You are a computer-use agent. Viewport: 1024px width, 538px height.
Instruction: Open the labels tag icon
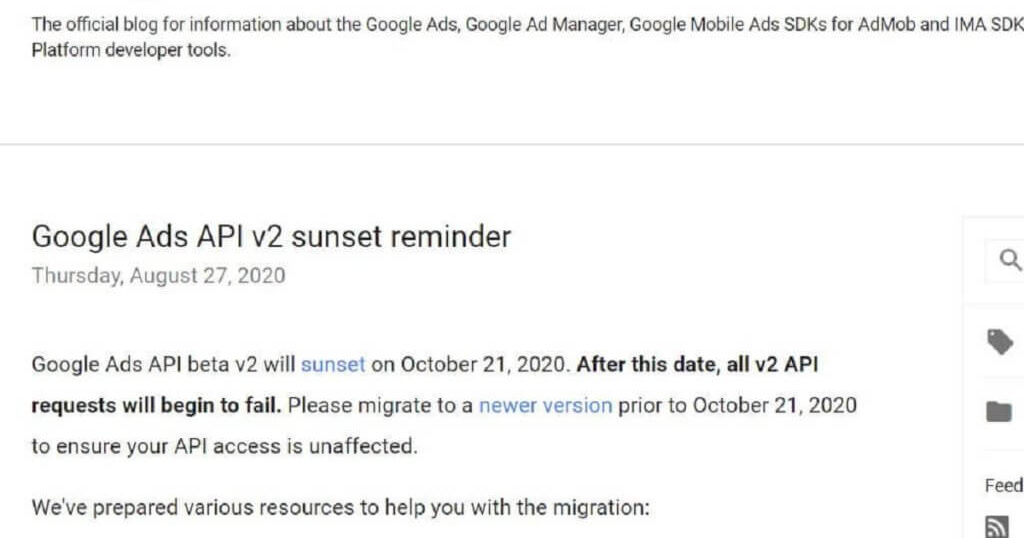click(1000, 341)
